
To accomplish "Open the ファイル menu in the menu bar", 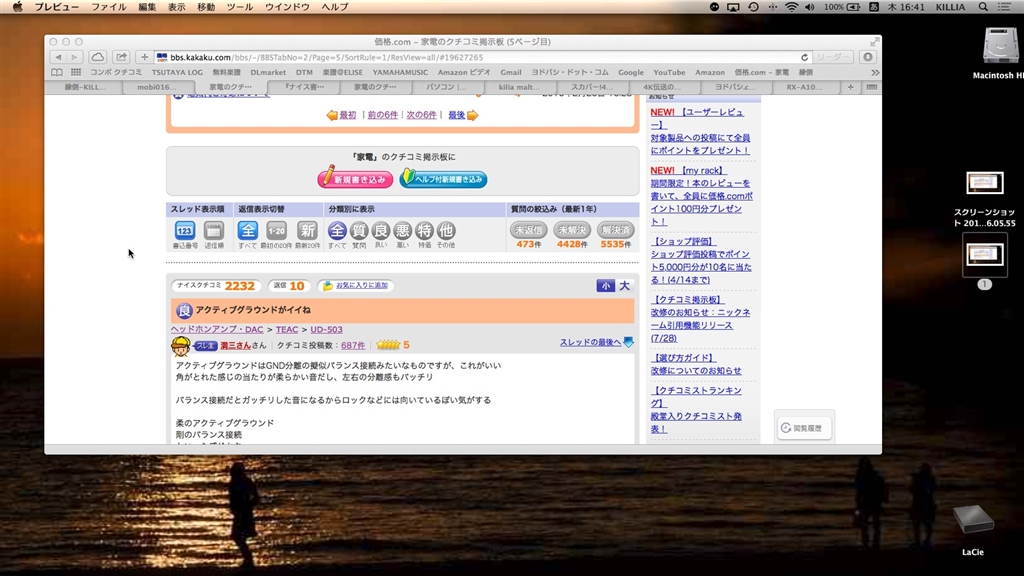I will 108,7.
